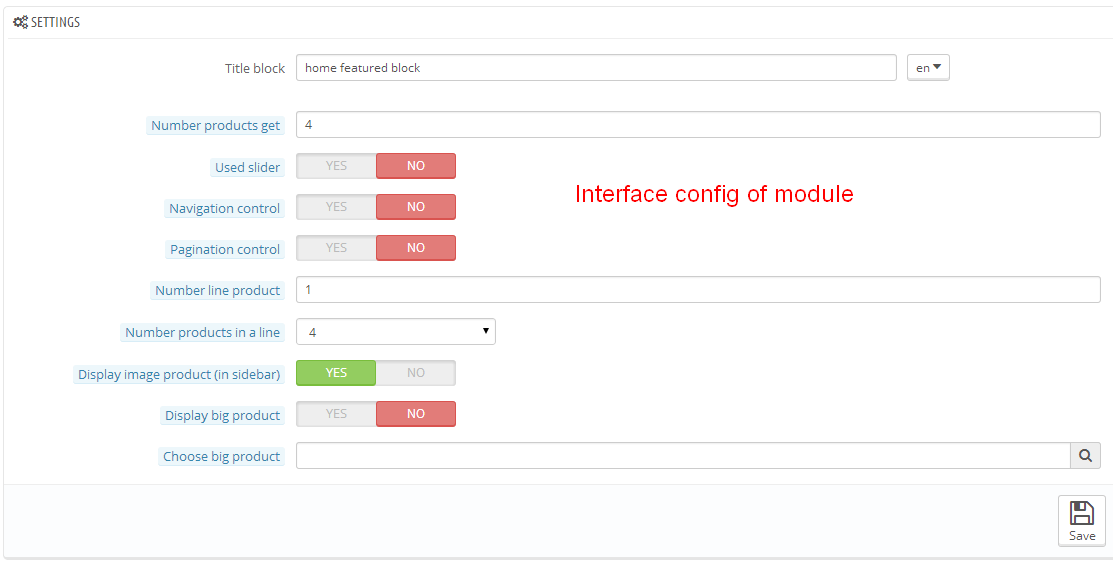Click the Title block text field

(596, 68)
